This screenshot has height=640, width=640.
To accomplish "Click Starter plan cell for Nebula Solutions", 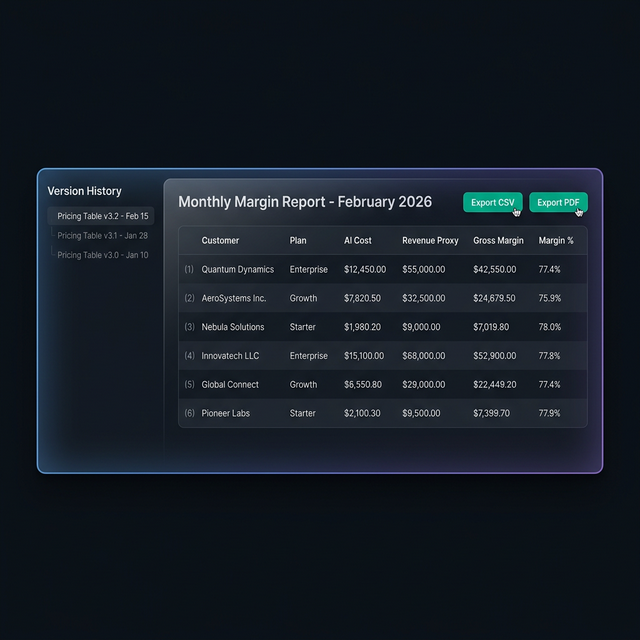I will coord(302,327).
